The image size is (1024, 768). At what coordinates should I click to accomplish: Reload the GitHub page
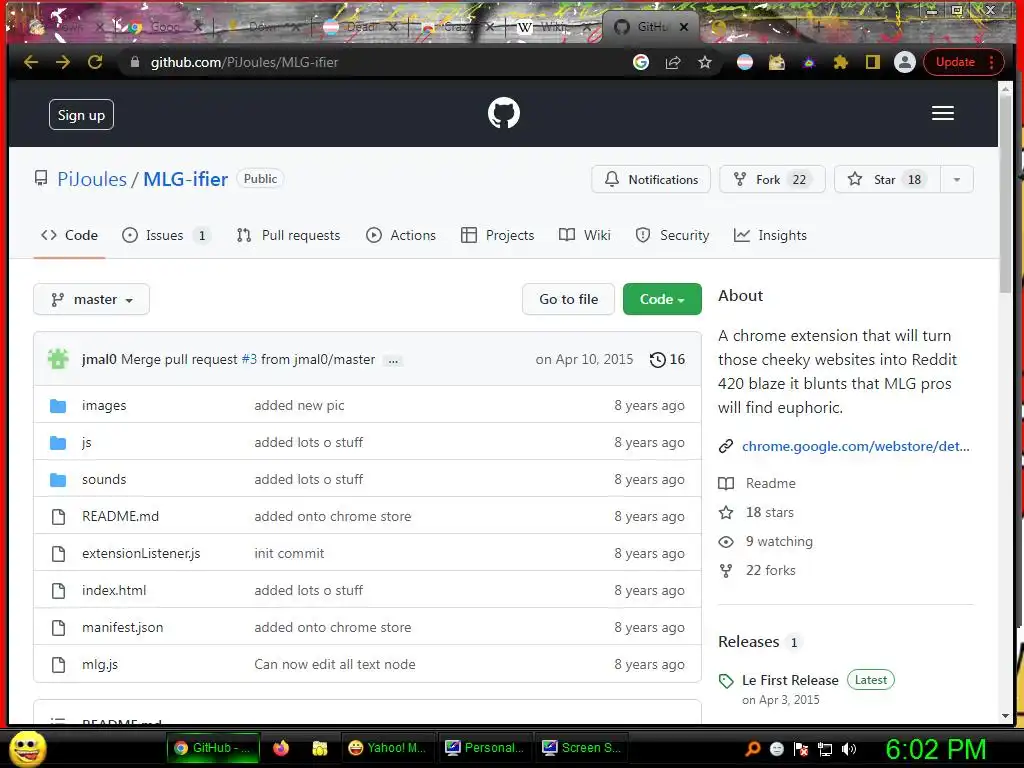(x=95, y=62)
